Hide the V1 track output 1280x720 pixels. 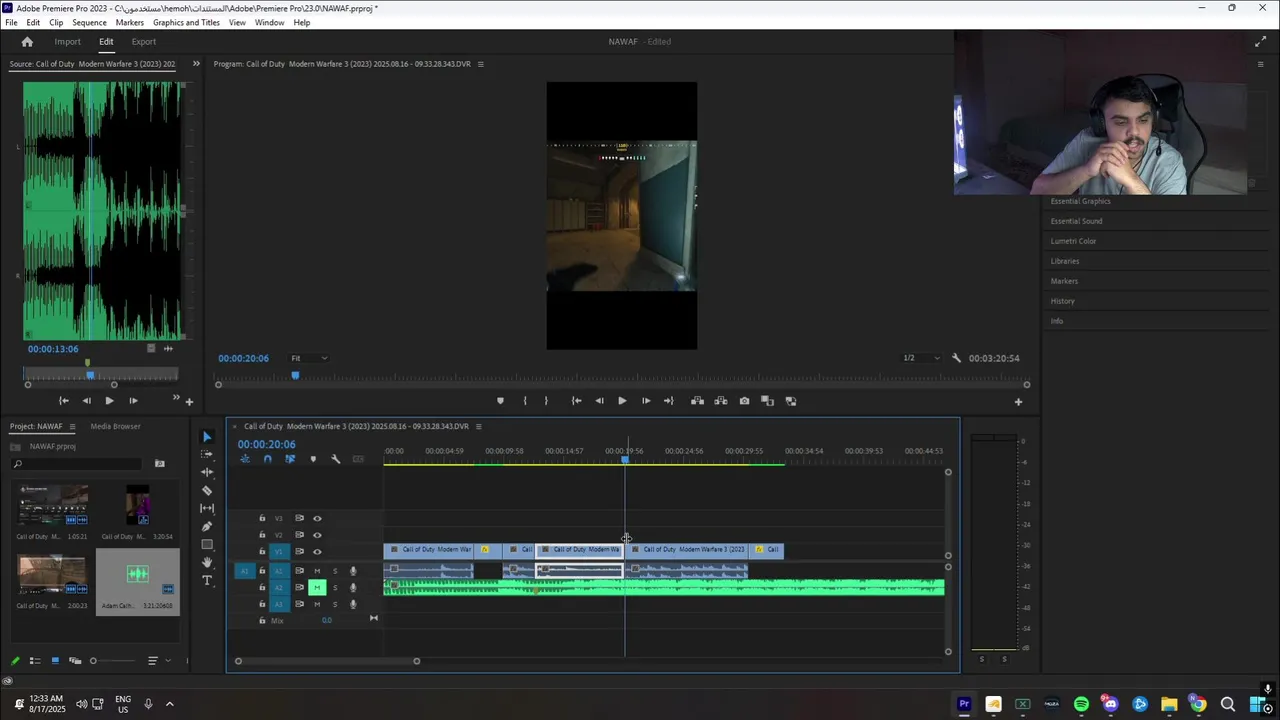coord(317,552)
